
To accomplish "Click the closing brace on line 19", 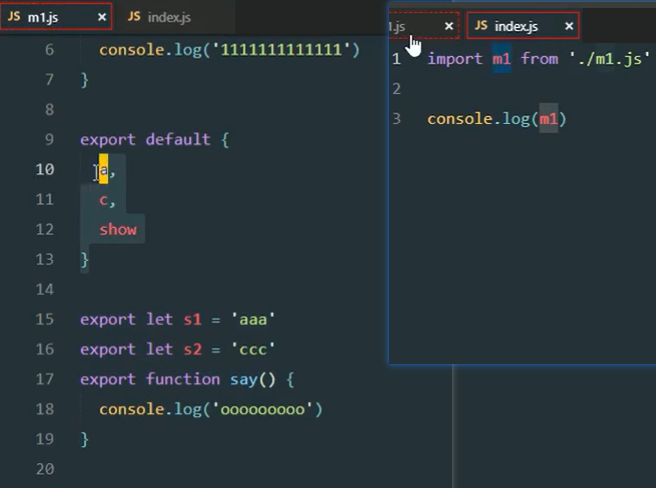I will click(x=85, y=439).
